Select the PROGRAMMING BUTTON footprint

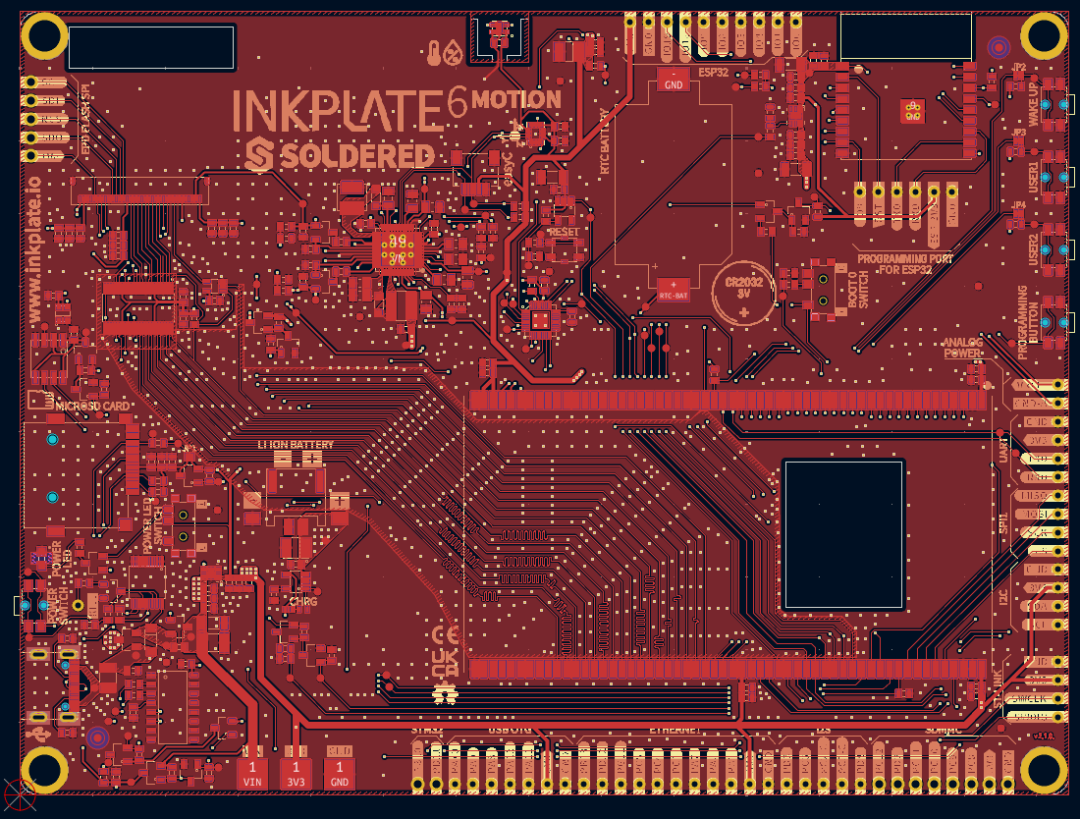coord(1055,322)
